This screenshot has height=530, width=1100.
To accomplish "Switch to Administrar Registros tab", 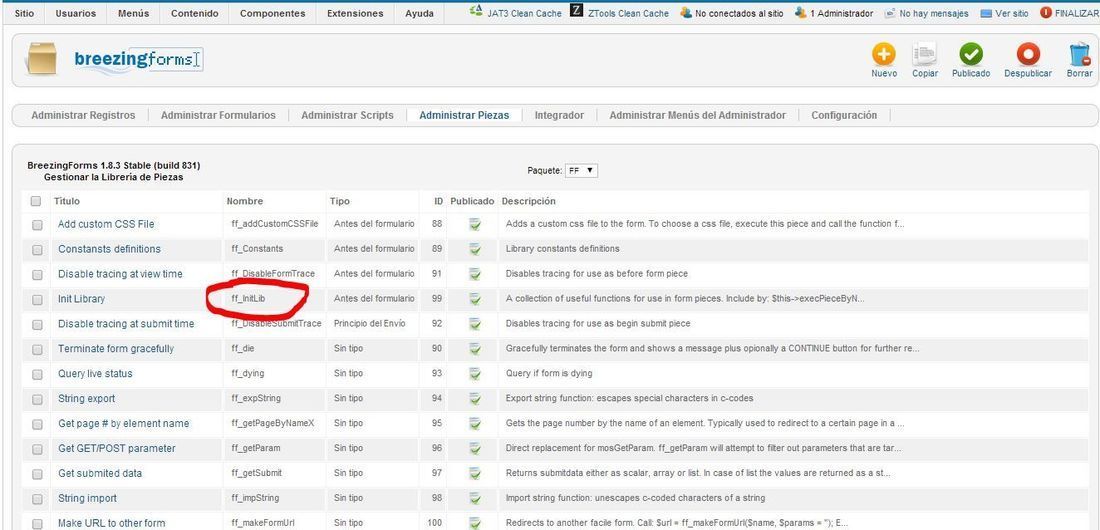I will point(83,115).
